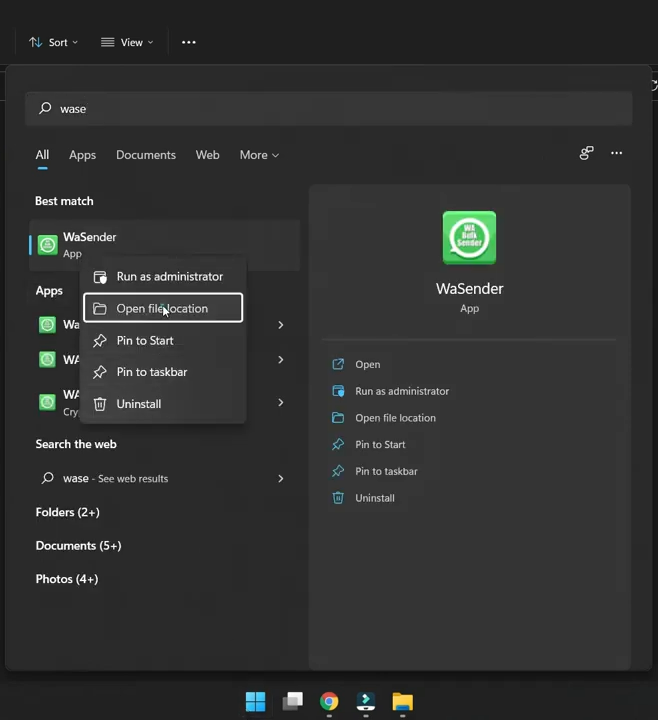Screen dimensions: 658x720
Task: Select Open file location in context menu
Action: (162, 308)
